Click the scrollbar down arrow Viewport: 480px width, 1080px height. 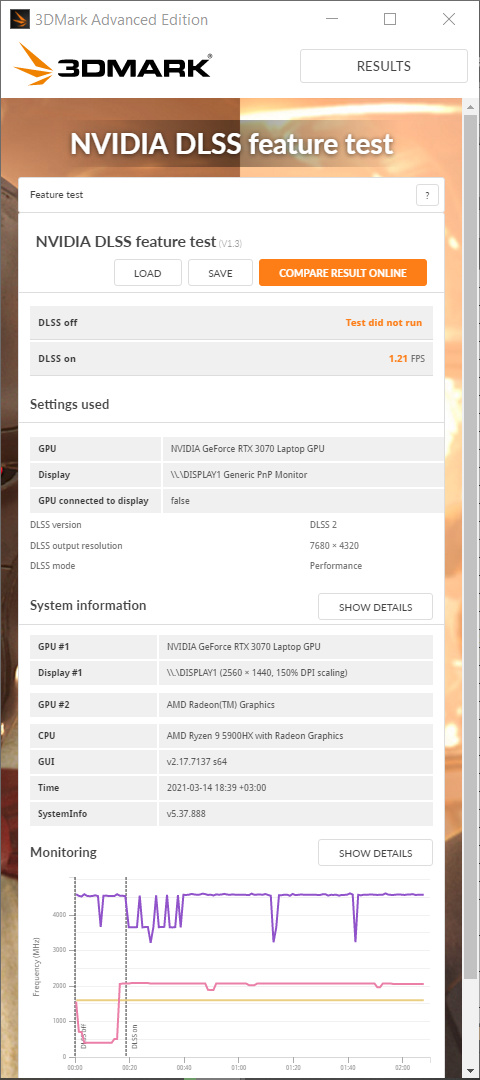(x=470, y=1070)
